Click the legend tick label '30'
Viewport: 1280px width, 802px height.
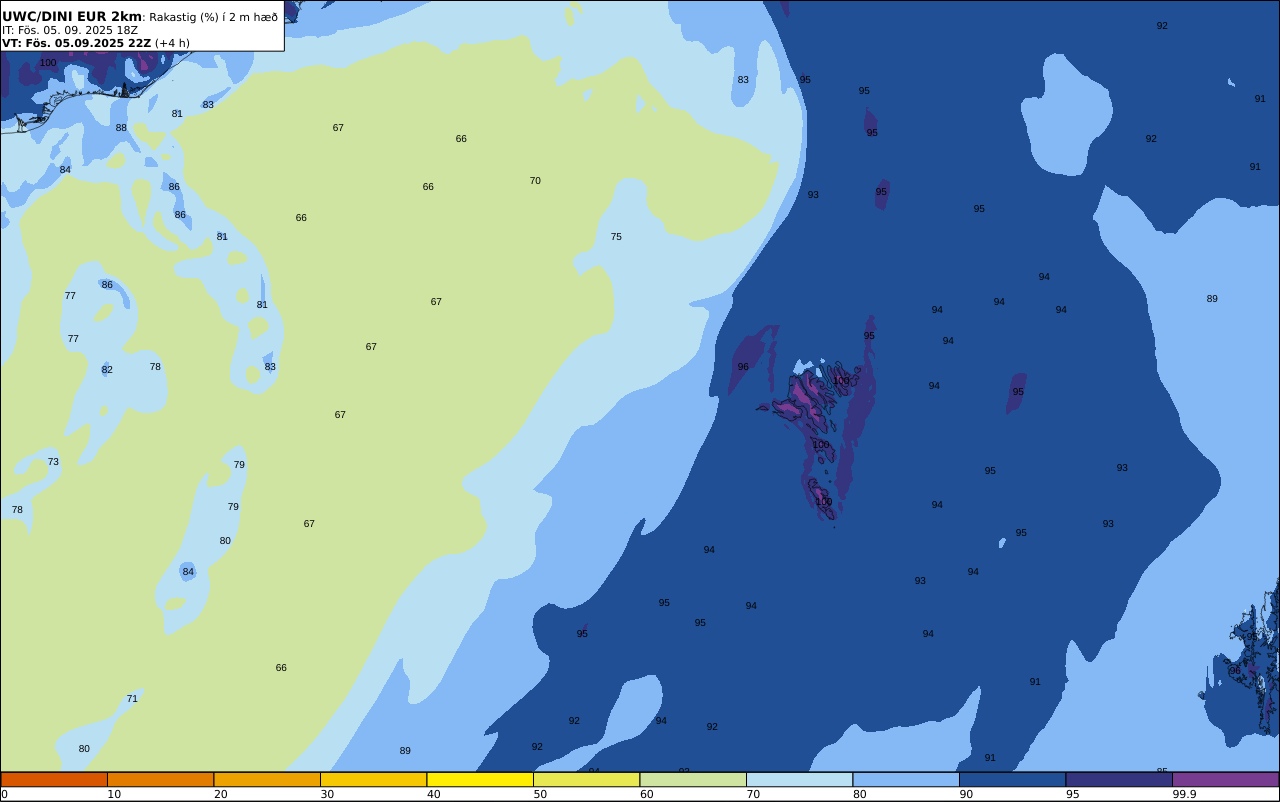327,794
